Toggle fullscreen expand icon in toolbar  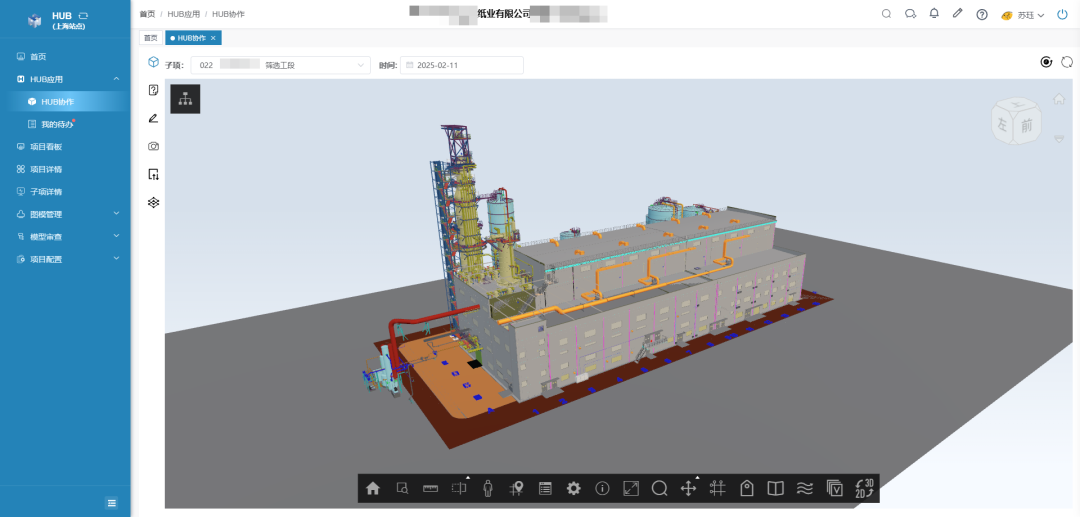click(x=631, y=489)
